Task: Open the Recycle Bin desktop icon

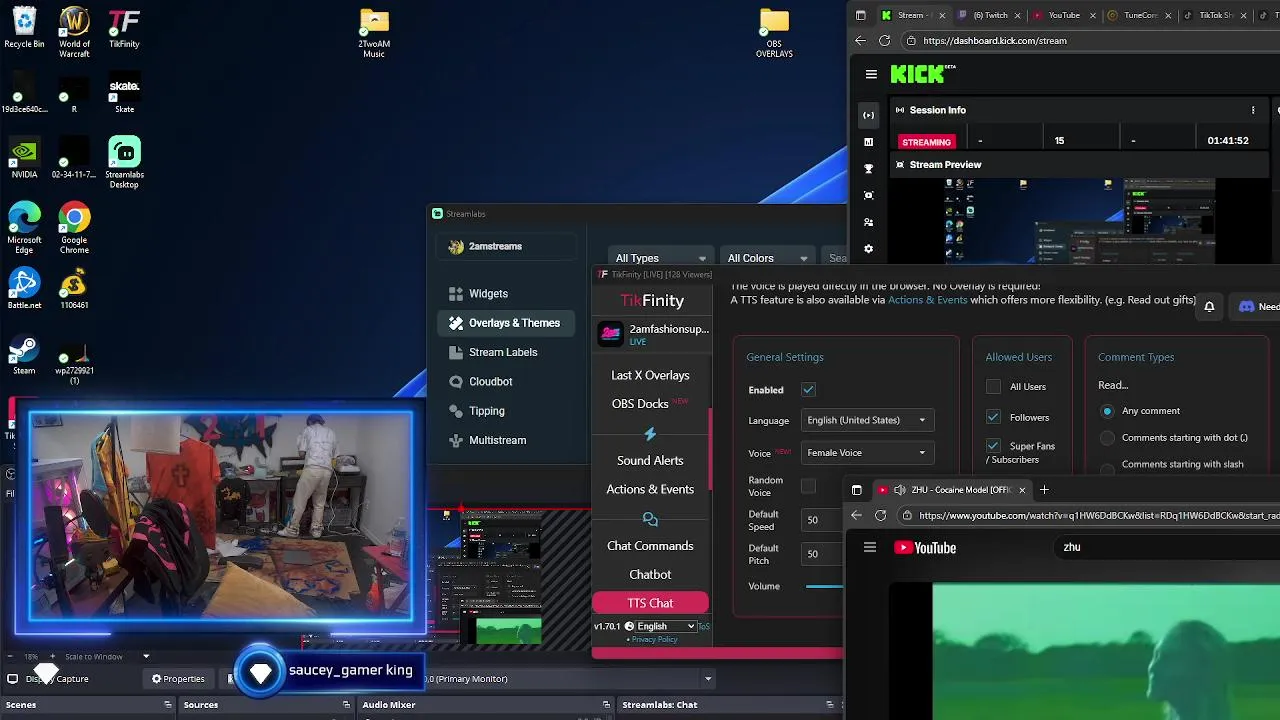Action: (x=24, y=28)
